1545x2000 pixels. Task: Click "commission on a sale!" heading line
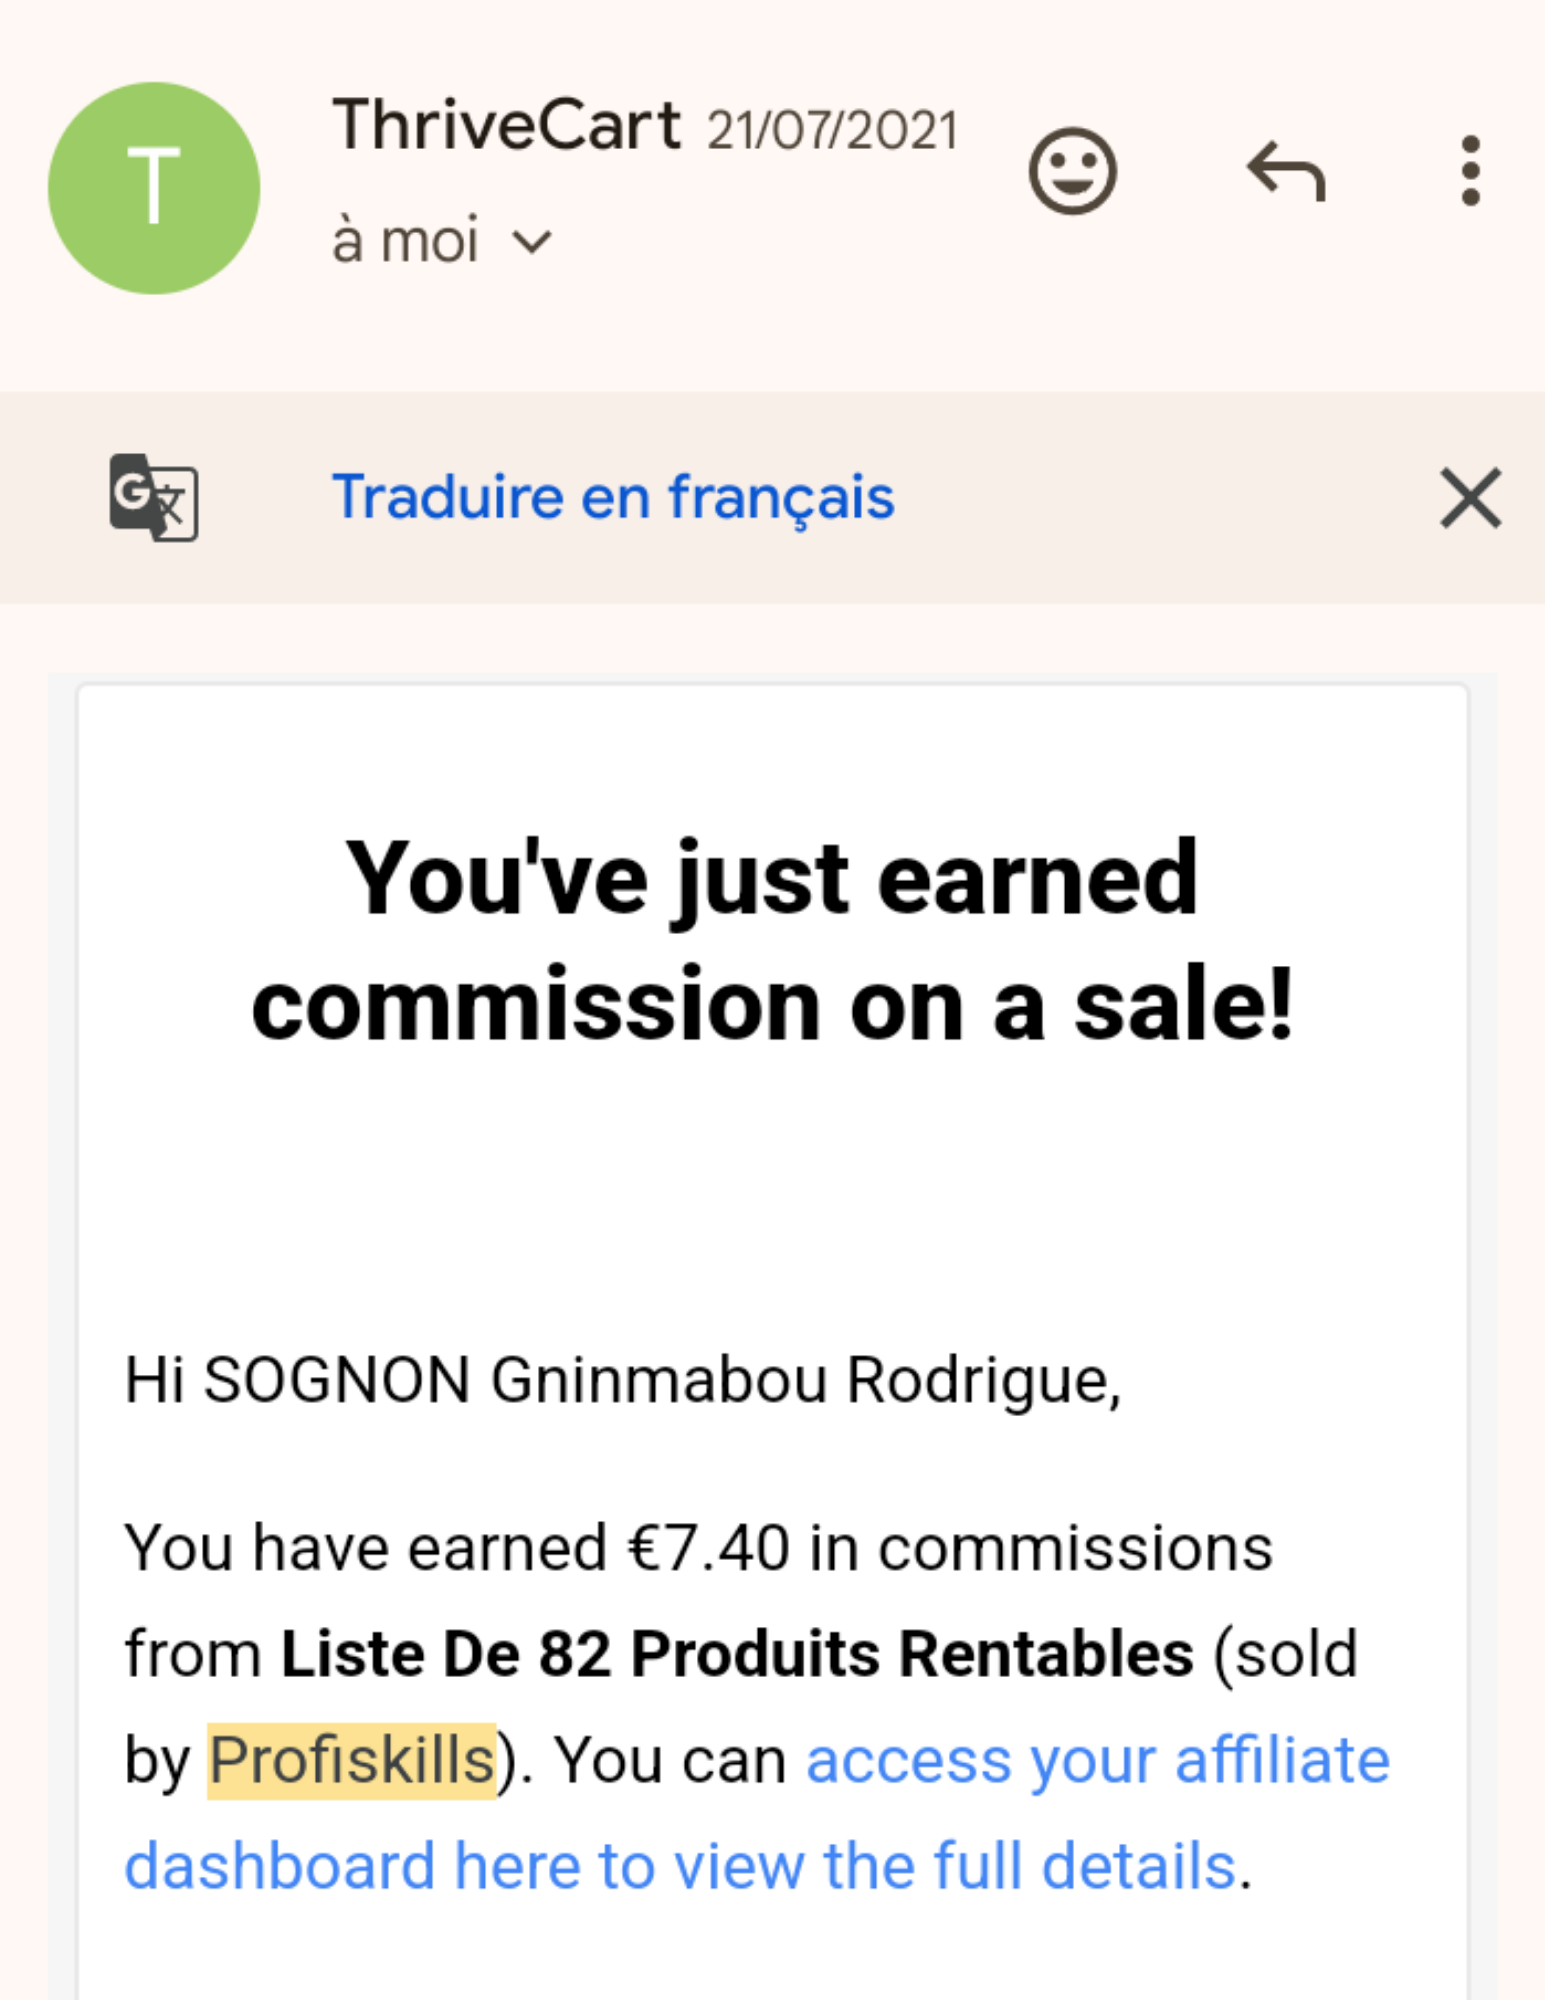coord(772,1005)
